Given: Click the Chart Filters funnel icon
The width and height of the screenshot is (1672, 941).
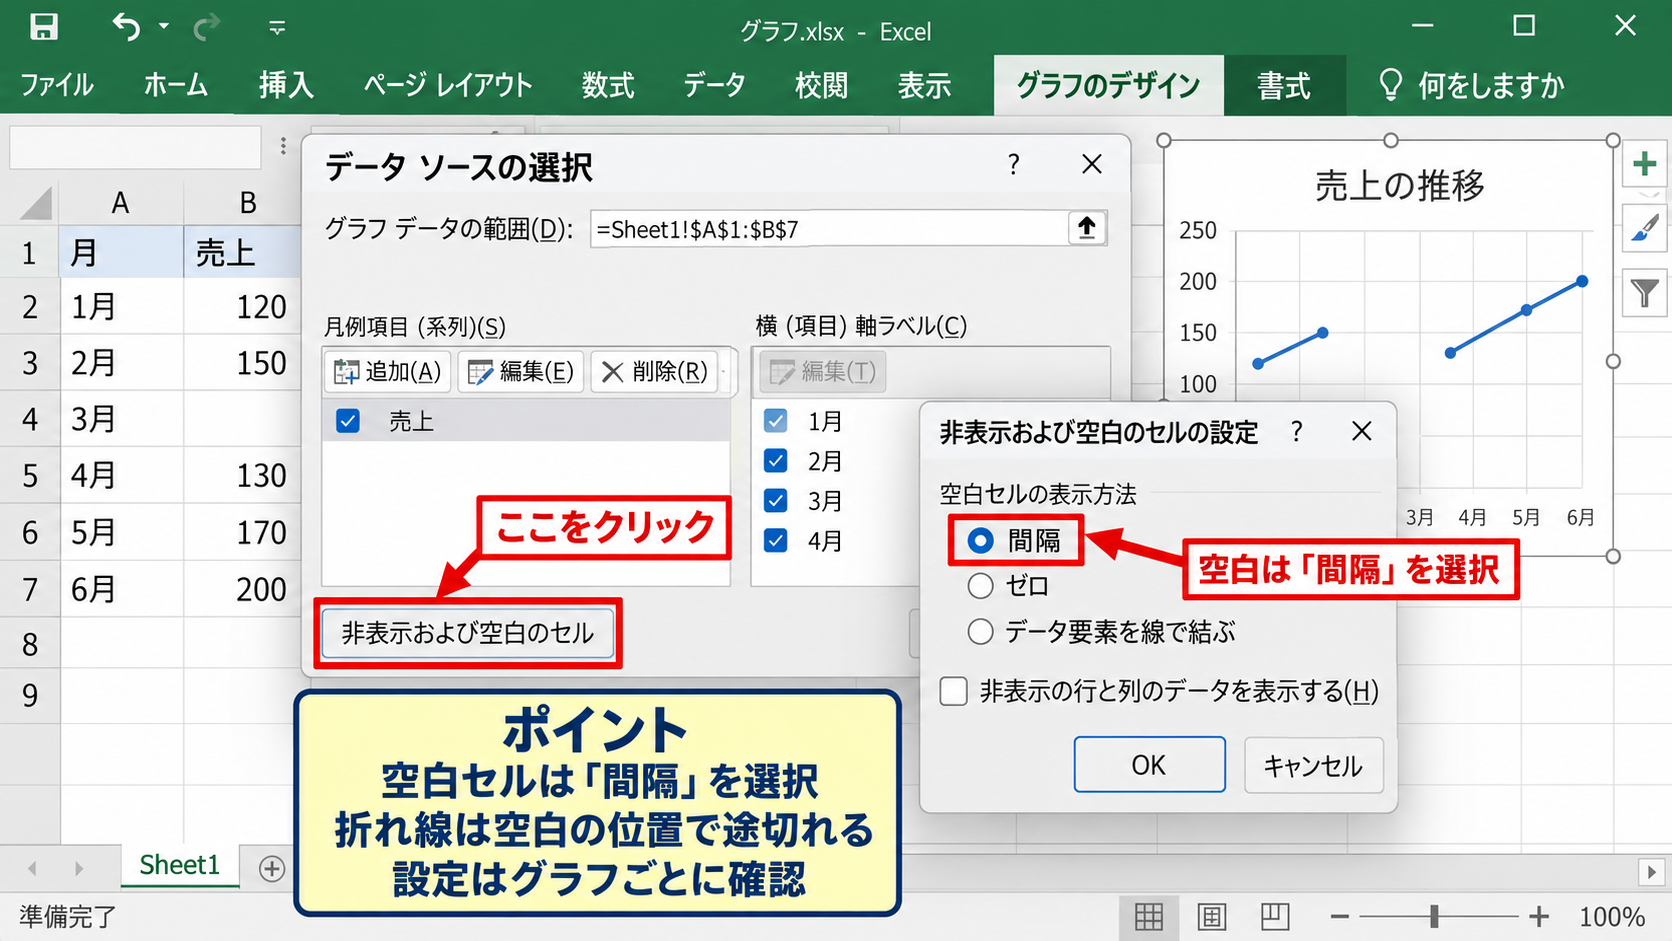Looking at the screenshot, I should 1645,293.
